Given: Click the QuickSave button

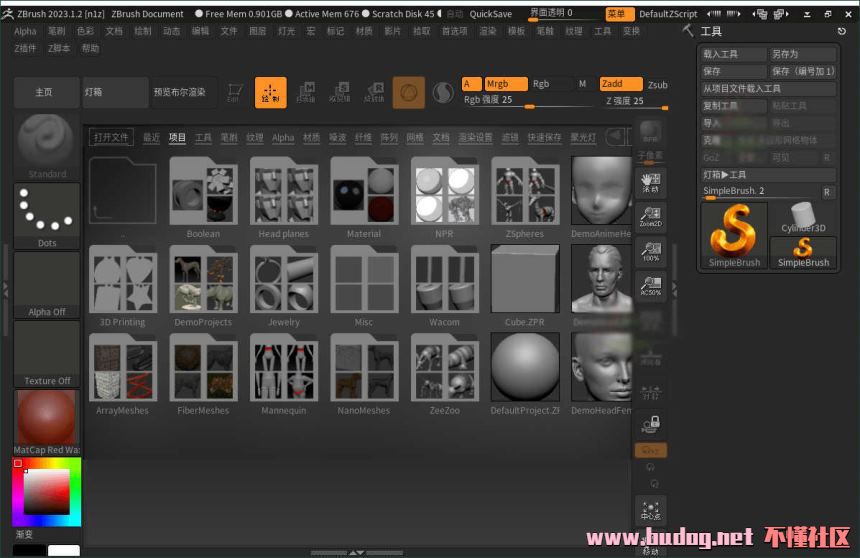Looking at the screenshot, I should [491, 14].
